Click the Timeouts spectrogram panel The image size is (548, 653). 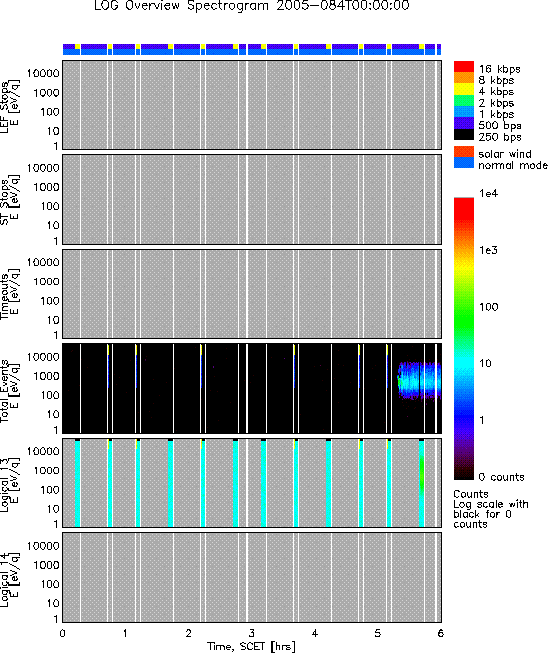(252, 294)
